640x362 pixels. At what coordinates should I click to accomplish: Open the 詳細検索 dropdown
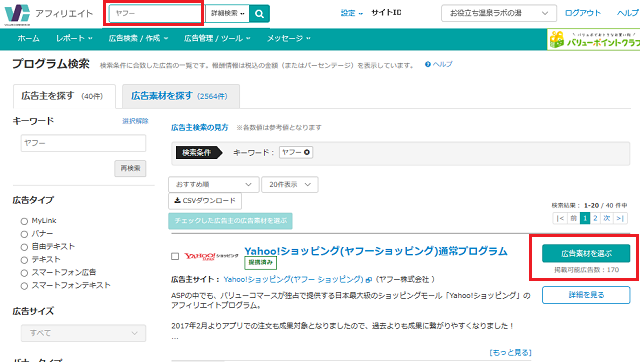227,13
